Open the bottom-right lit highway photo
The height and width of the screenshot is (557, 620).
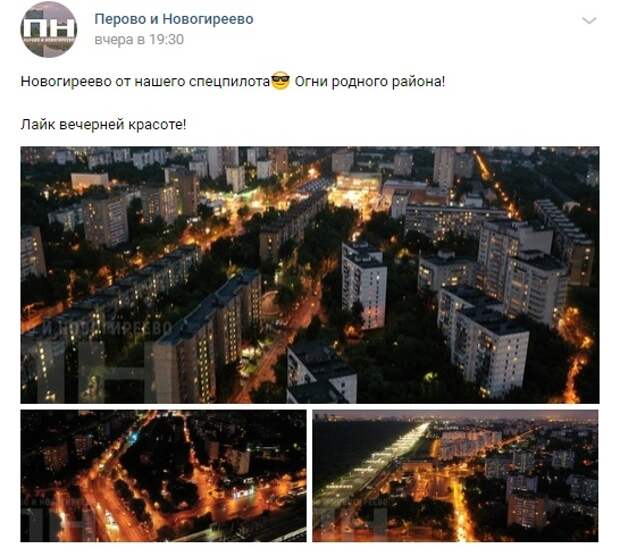coord(455,476)
